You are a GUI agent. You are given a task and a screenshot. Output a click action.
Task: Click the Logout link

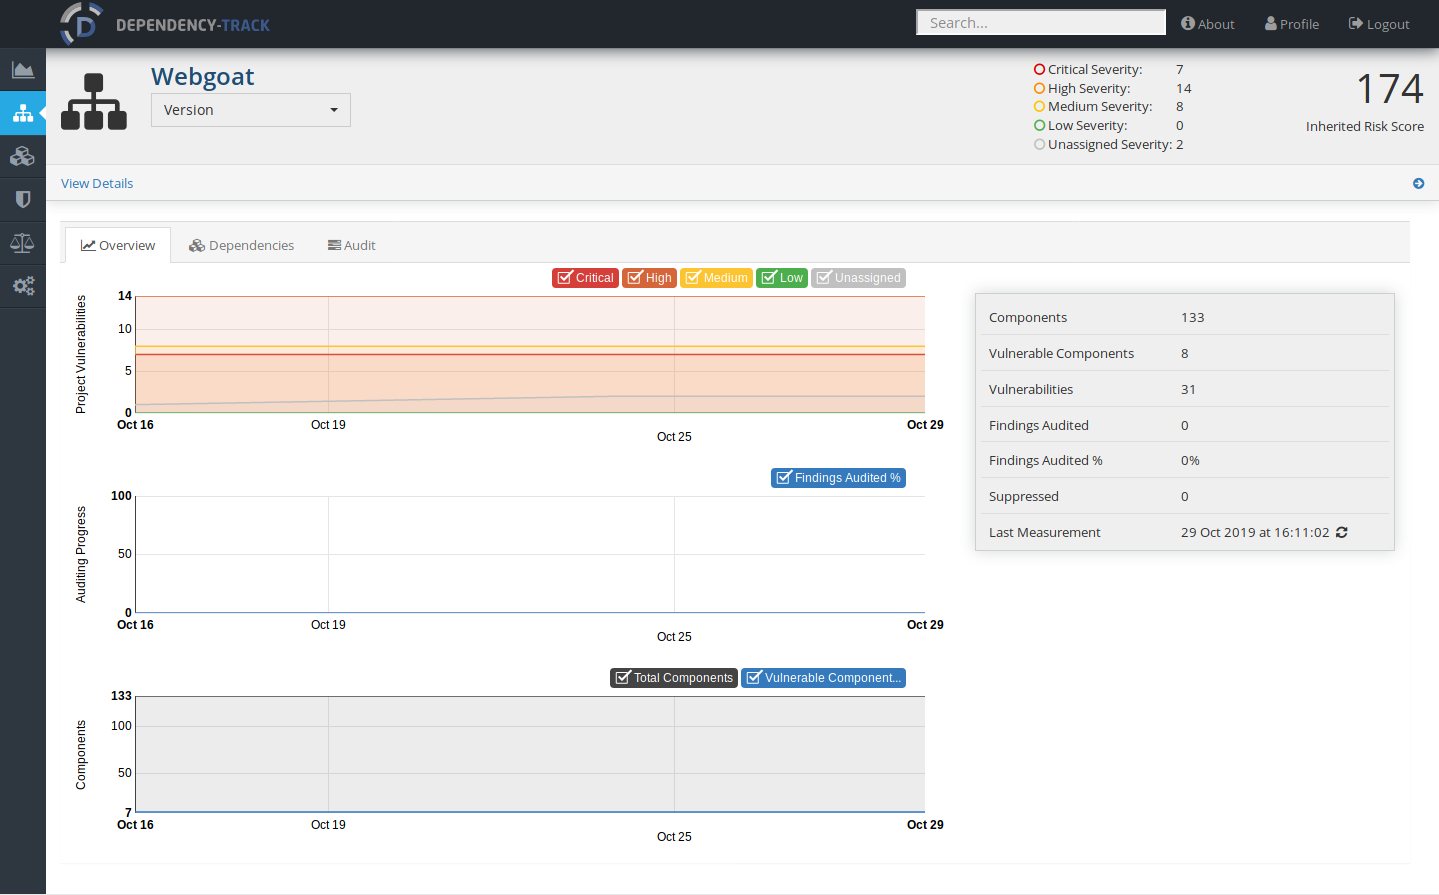1378,24
